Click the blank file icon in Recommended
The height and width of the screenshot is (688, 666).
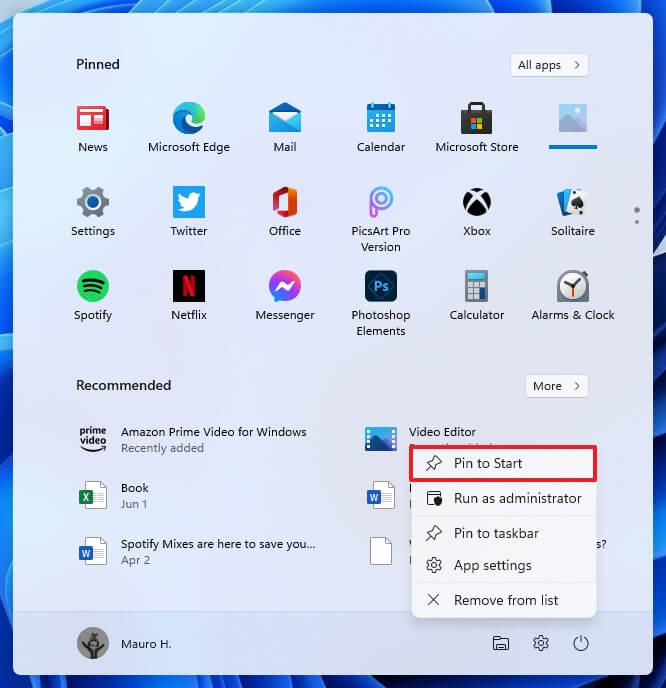pos(381,551)
